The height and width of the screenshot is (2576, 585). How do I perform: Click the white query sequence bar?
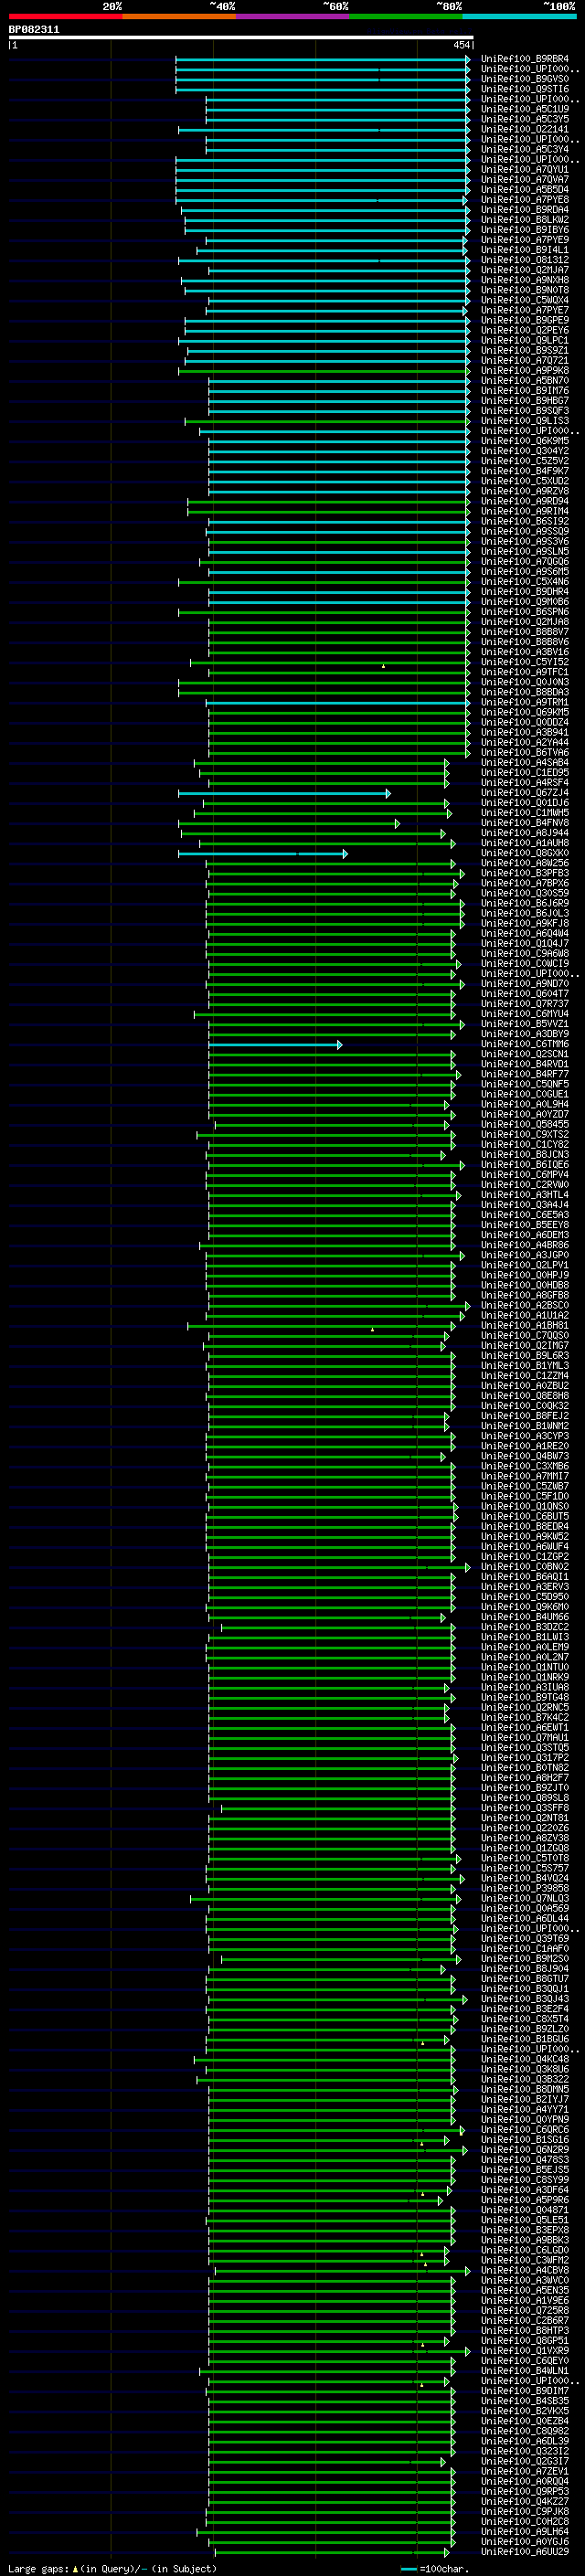click(241, 38)
